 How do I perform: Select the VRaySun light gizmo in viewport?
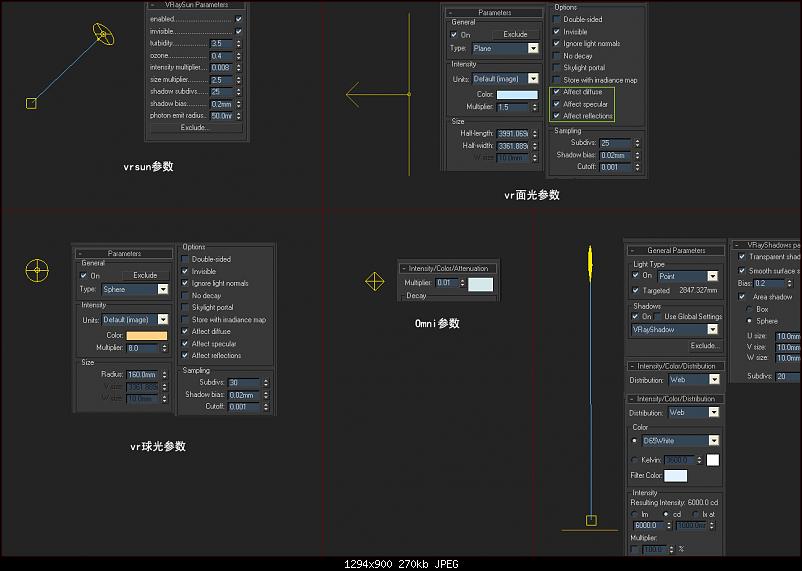tap(103, 34)
